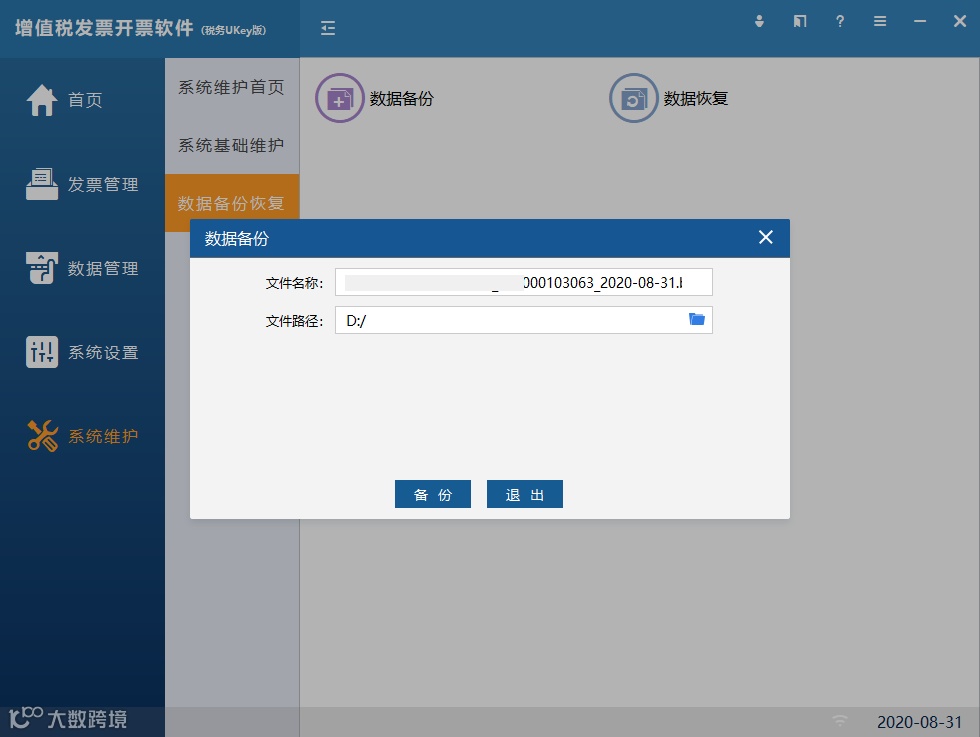Click the wrench tools maintenance icon
Screen dimensions: 980x737
pos(42,436)
